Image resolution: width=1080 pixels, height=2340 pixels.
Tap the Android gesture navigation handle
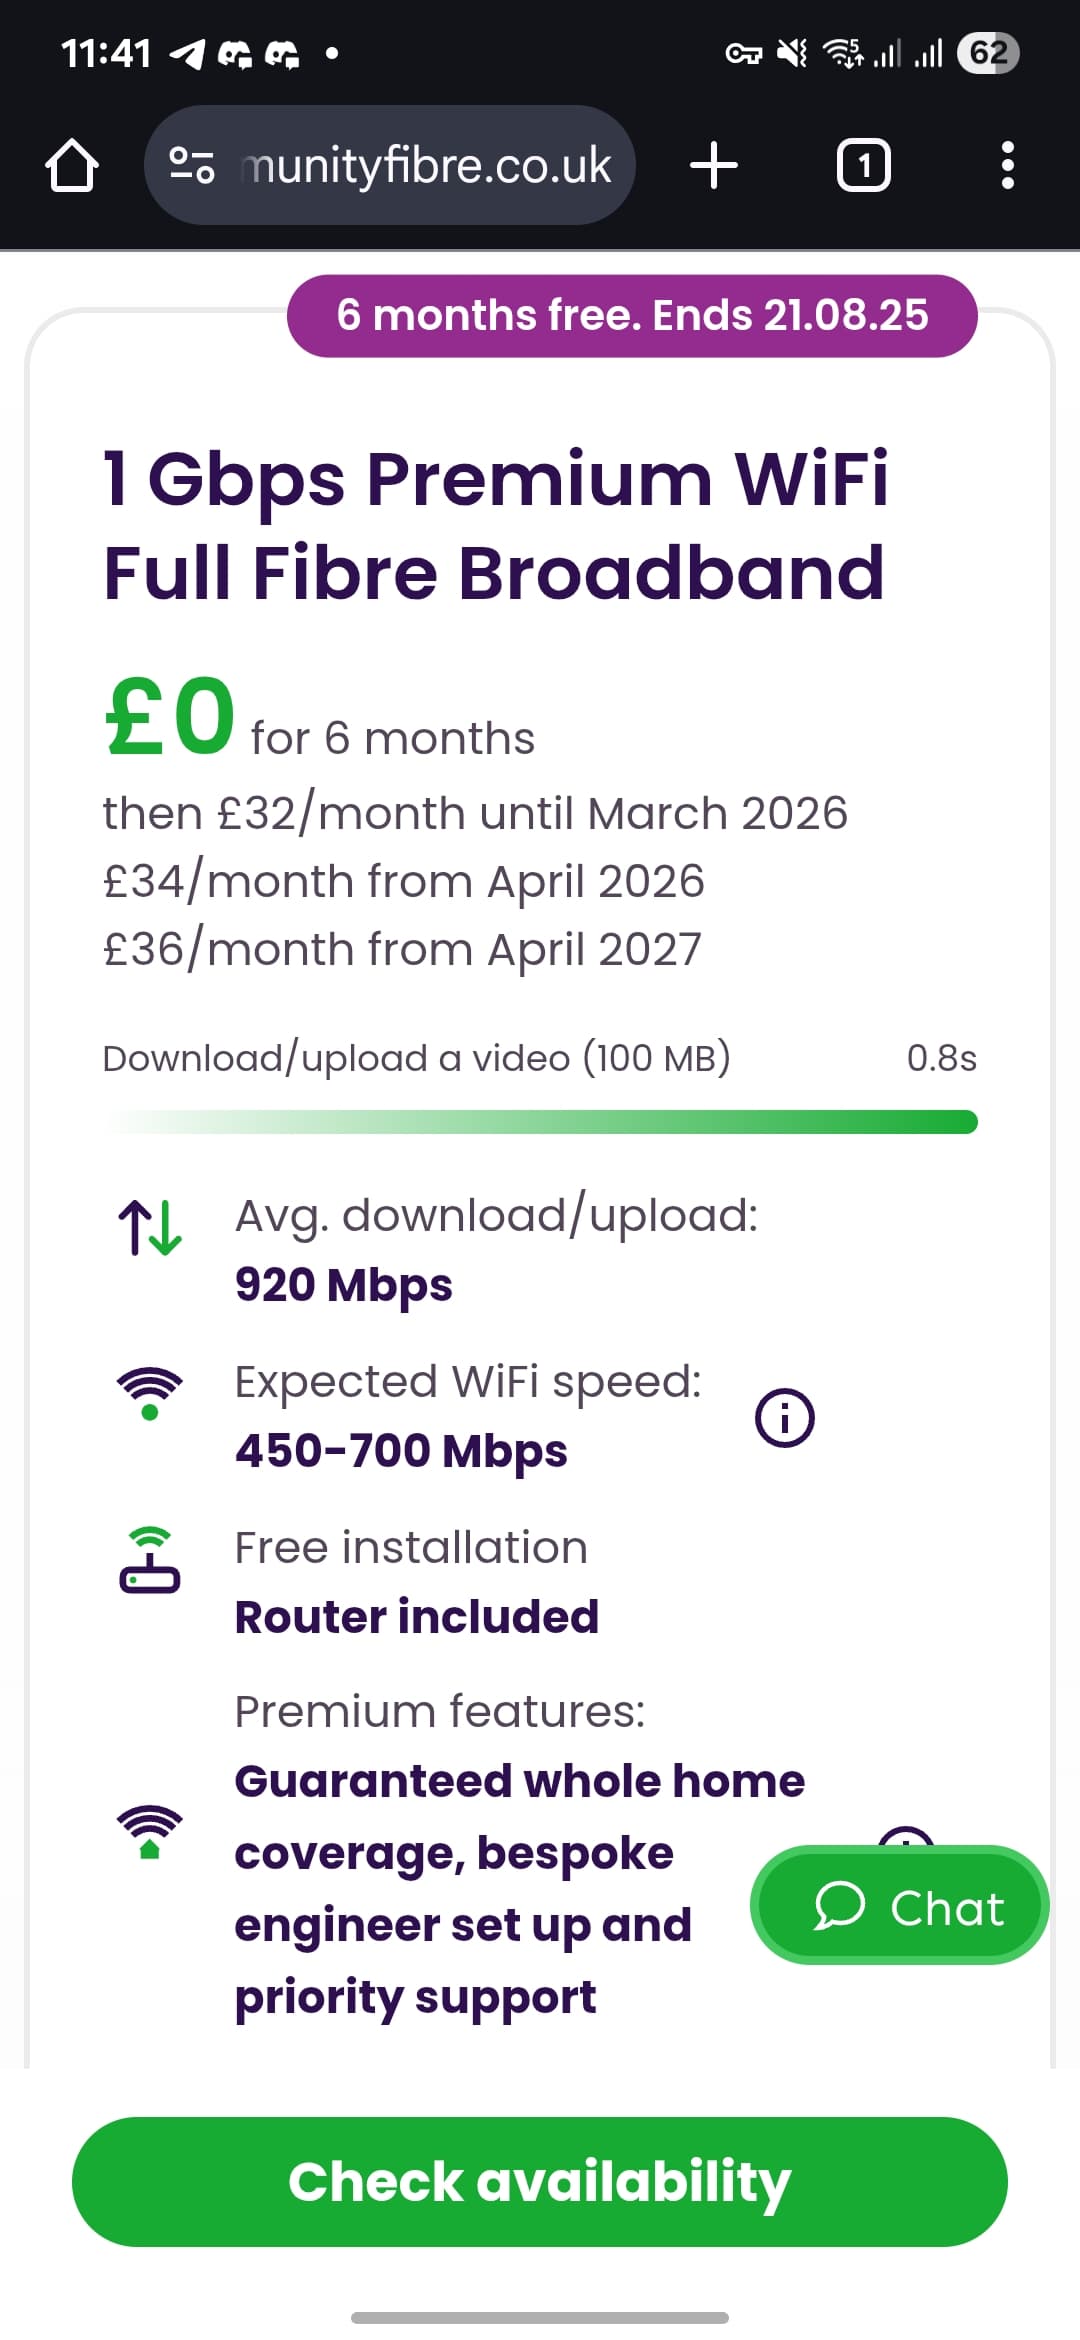click(540, 2317)
